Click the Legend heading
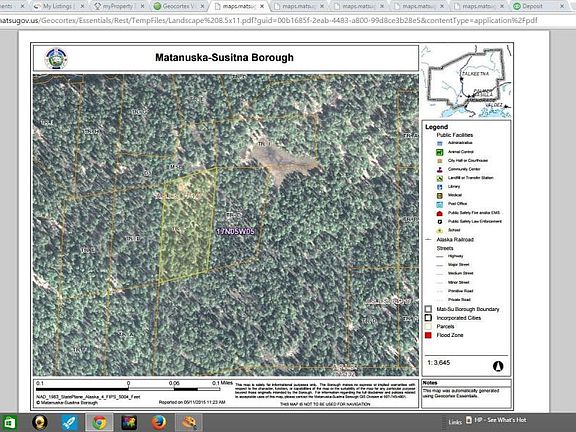576x432 pixels. tap(436, 127)
